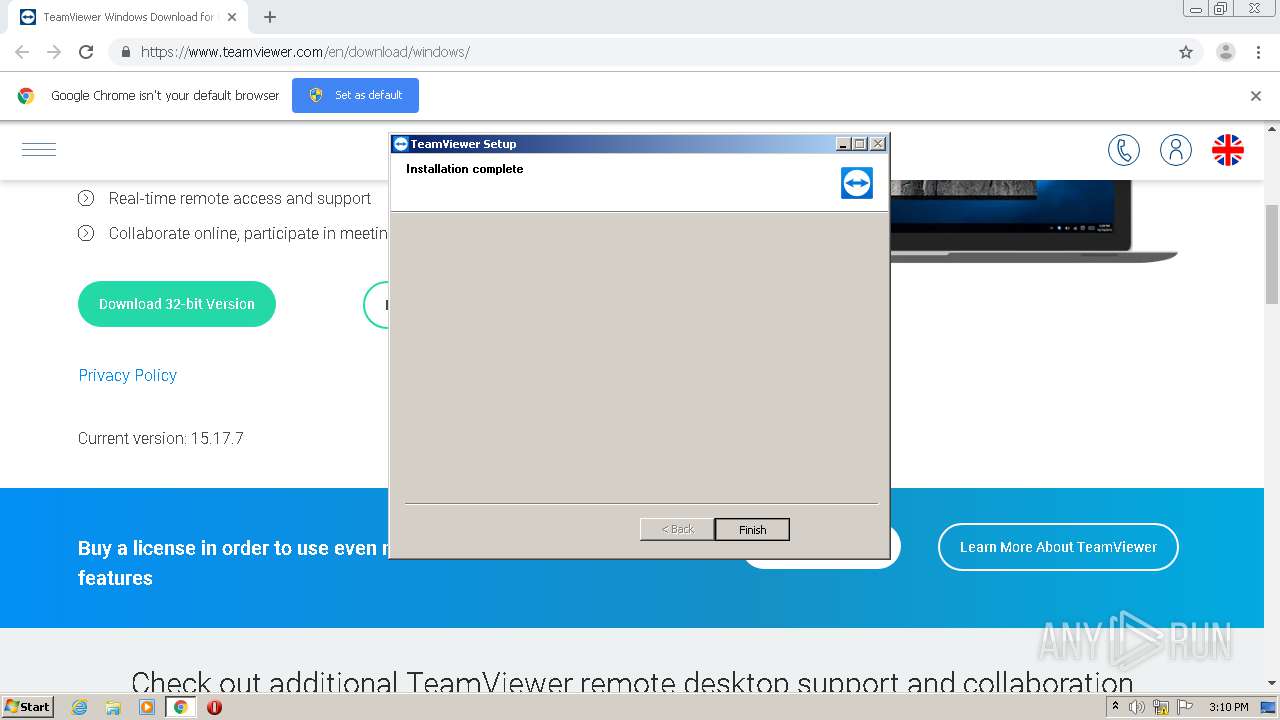1280x720 pixels.
Task: Click scrollbar down arrow on page
Action: point(1272,684)
